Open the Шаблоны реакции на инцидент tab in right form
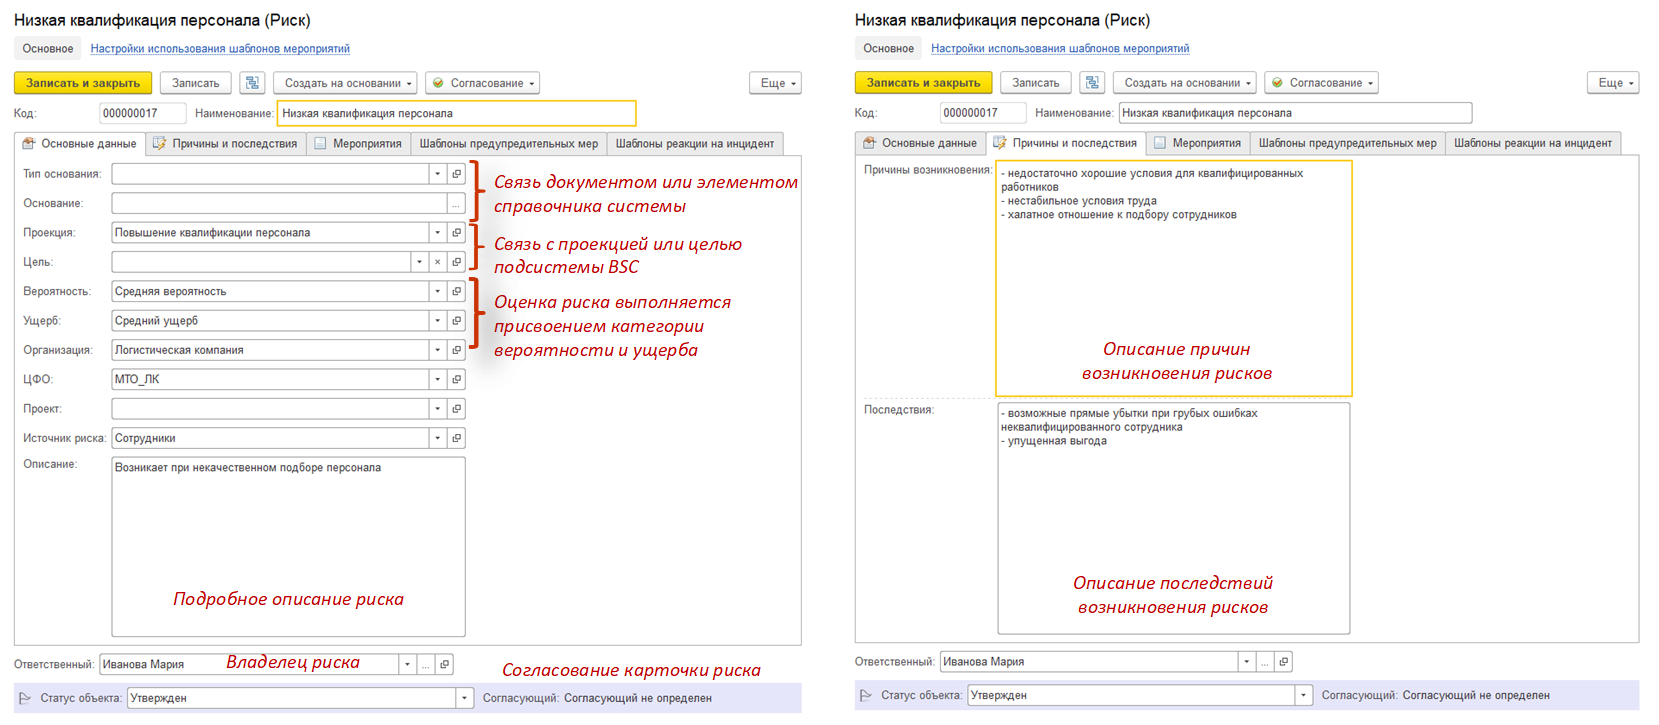Image resolution: width=1659 pixels, height=725 pixels. (x=1531, y=144)
